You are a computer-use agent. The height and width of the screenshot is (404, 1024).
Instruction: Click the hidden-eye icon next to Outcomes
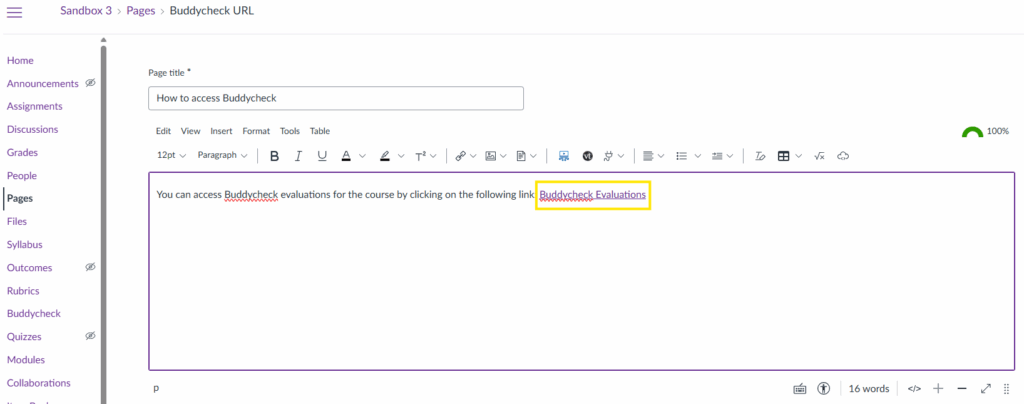[x=90, y=267]
